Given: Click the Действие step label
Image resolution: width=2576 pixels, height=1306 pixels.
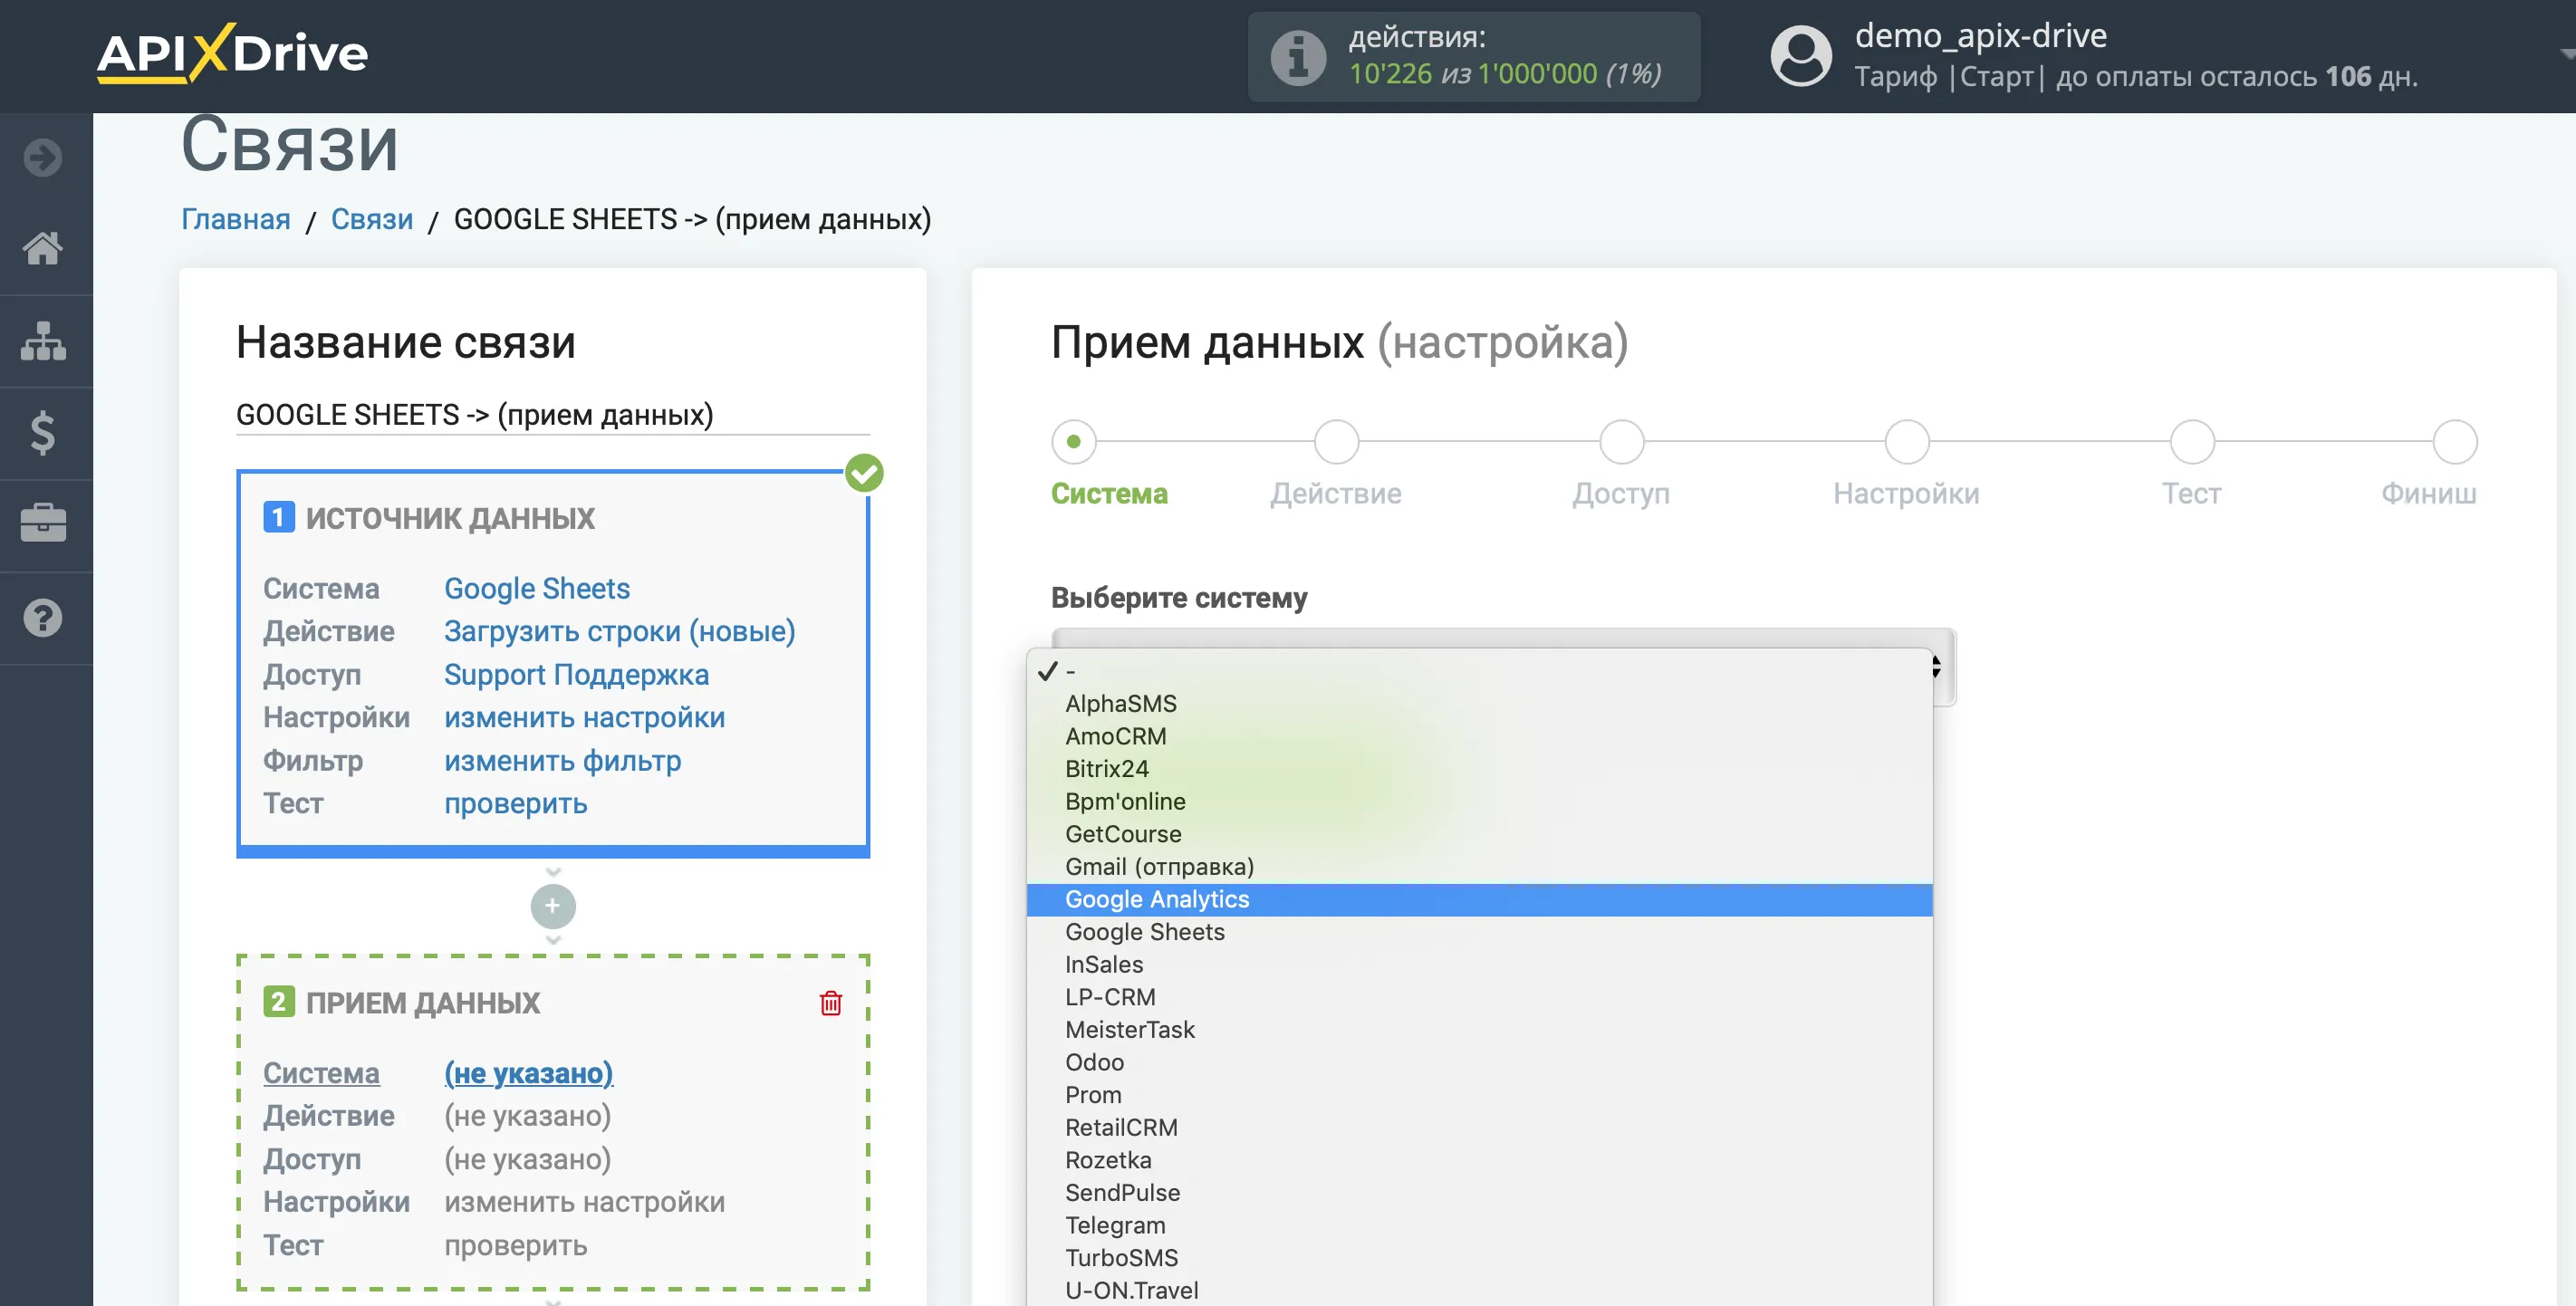Looking at the screenshot, I should pos(1336,493).
